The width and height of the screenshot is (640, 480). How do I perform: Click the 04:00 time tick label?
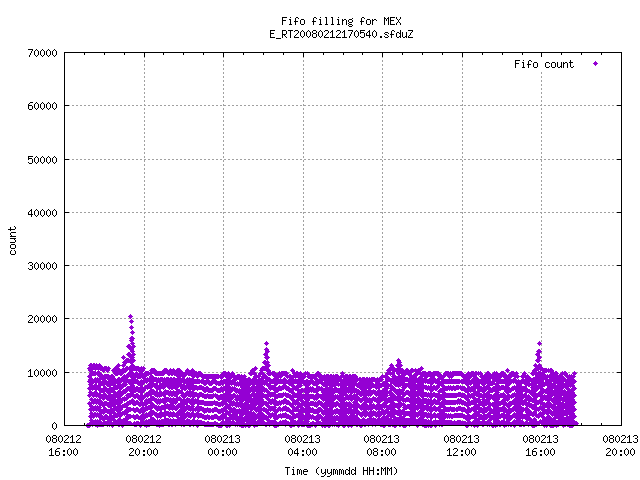(302, 452)
